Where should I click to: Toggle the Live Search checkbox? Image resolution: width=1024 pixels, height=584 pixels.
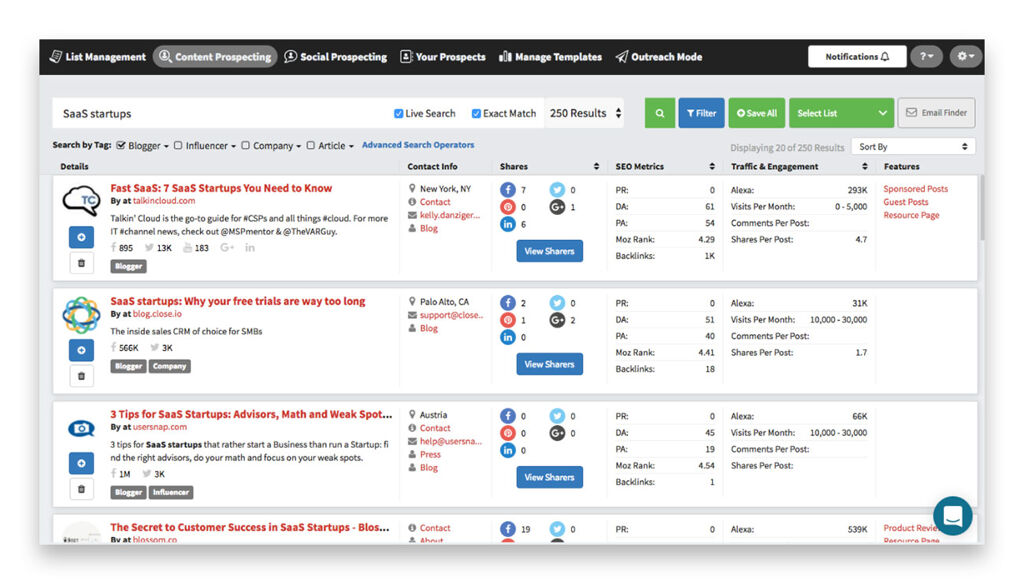click(x=398, y=114)
